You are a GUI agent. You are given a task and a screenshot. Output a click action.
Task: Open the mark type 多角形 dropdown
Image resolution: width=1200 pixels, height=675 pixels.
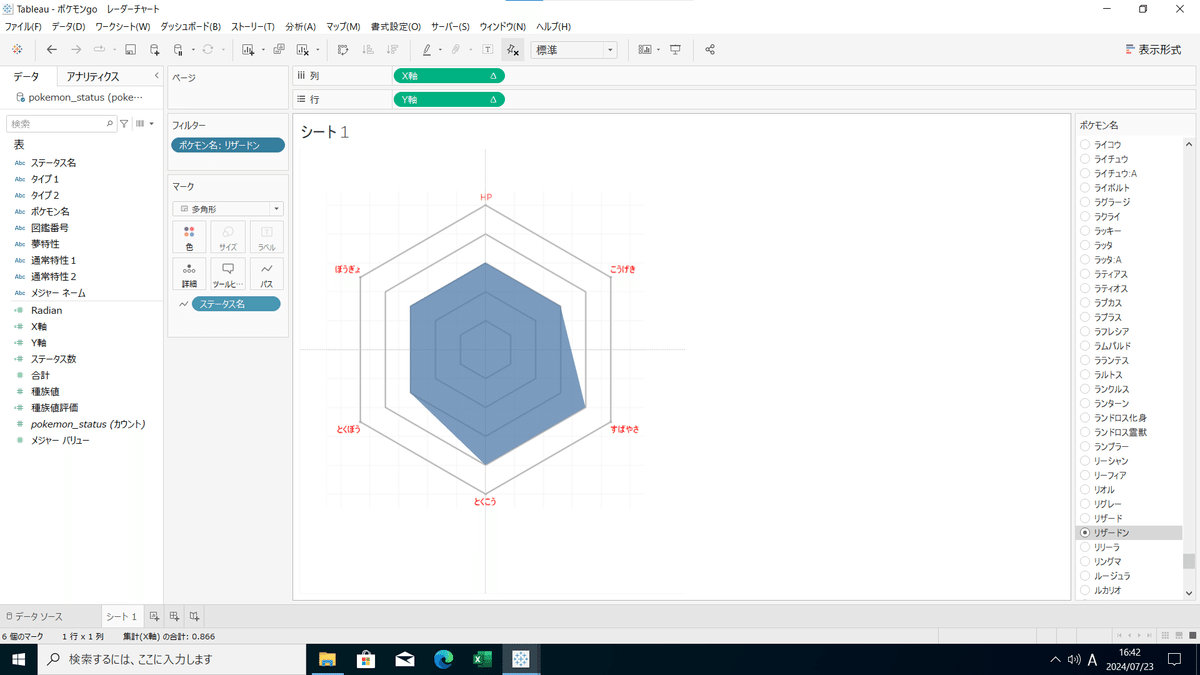coord(228,209)
